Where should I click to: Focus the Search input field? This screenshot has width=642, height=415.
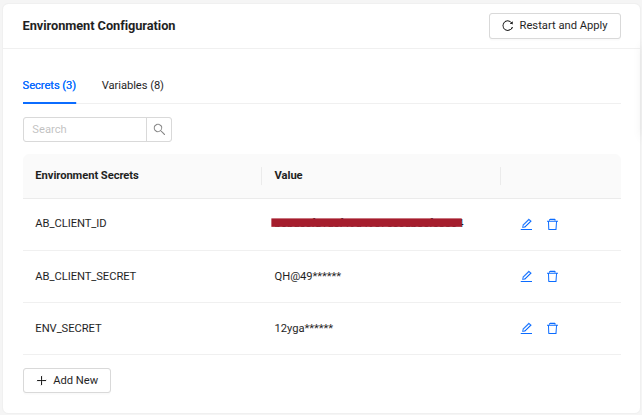click(x=85, y=129)
